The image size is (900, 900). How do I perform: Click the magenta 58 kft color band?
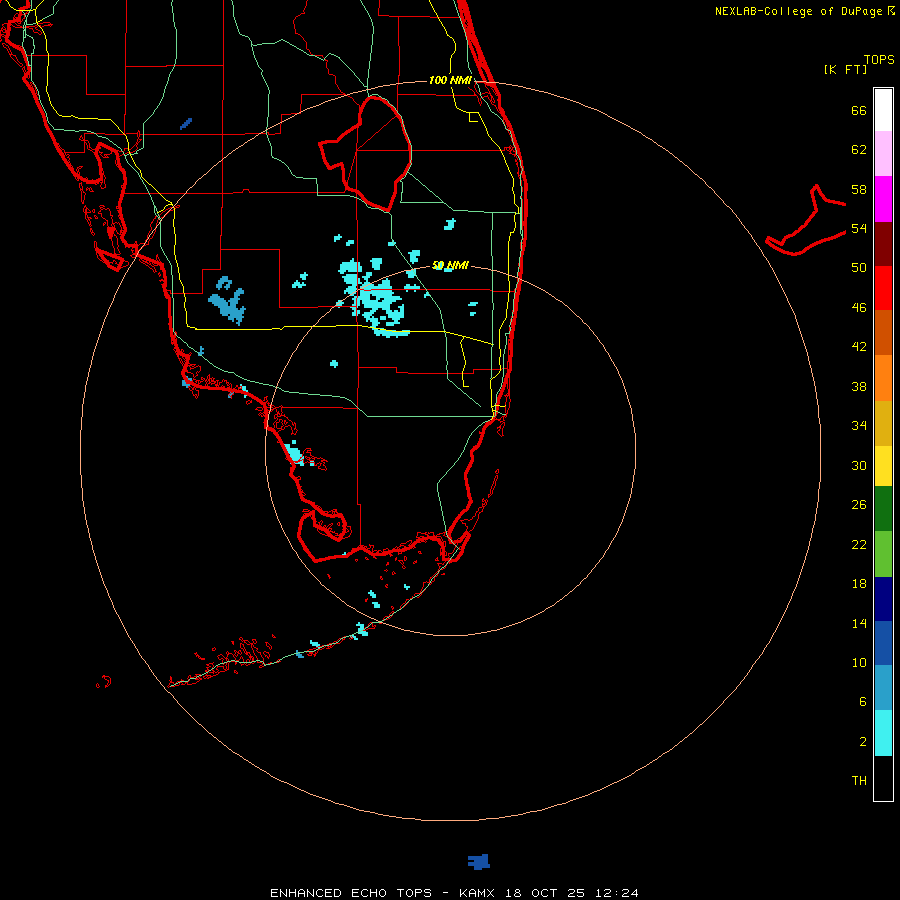point(883,199)
